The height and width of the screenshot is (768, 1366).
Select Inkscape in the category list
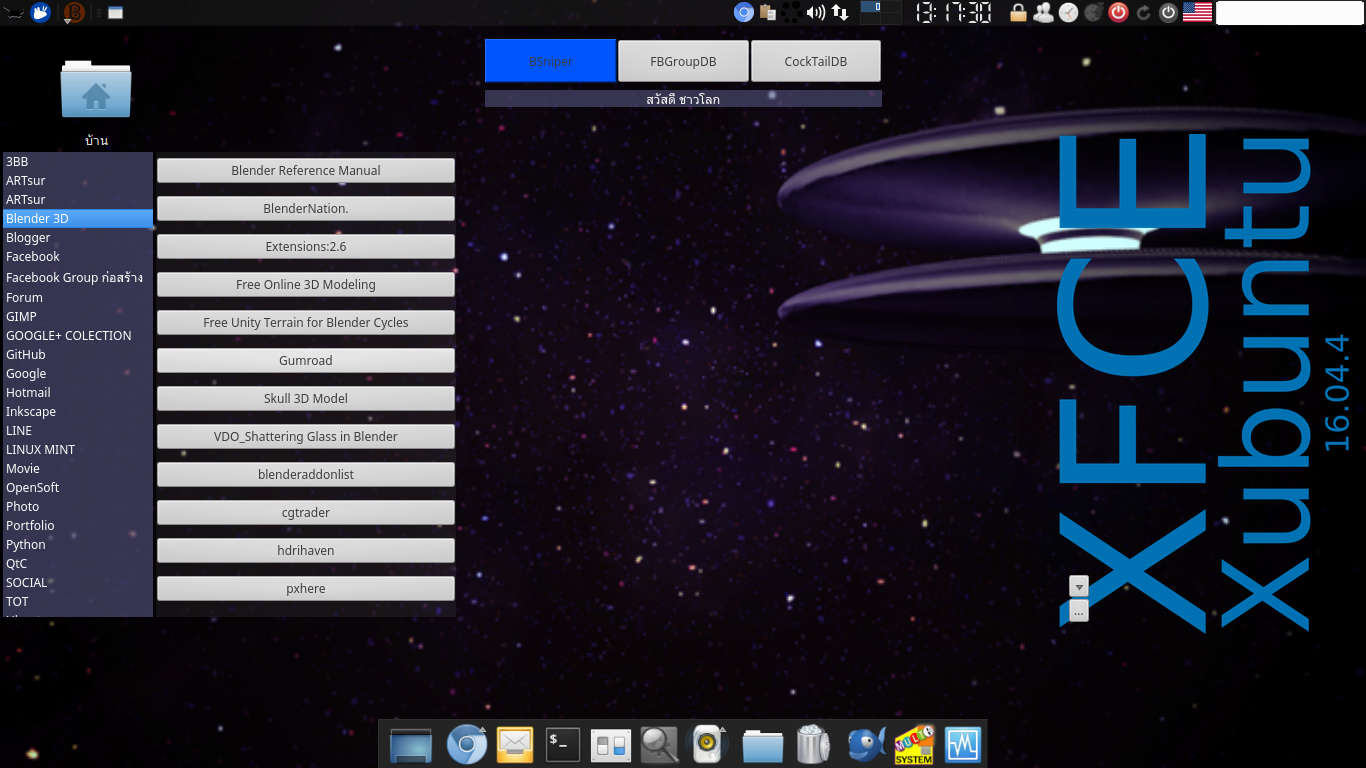click(x=78, y=411)
